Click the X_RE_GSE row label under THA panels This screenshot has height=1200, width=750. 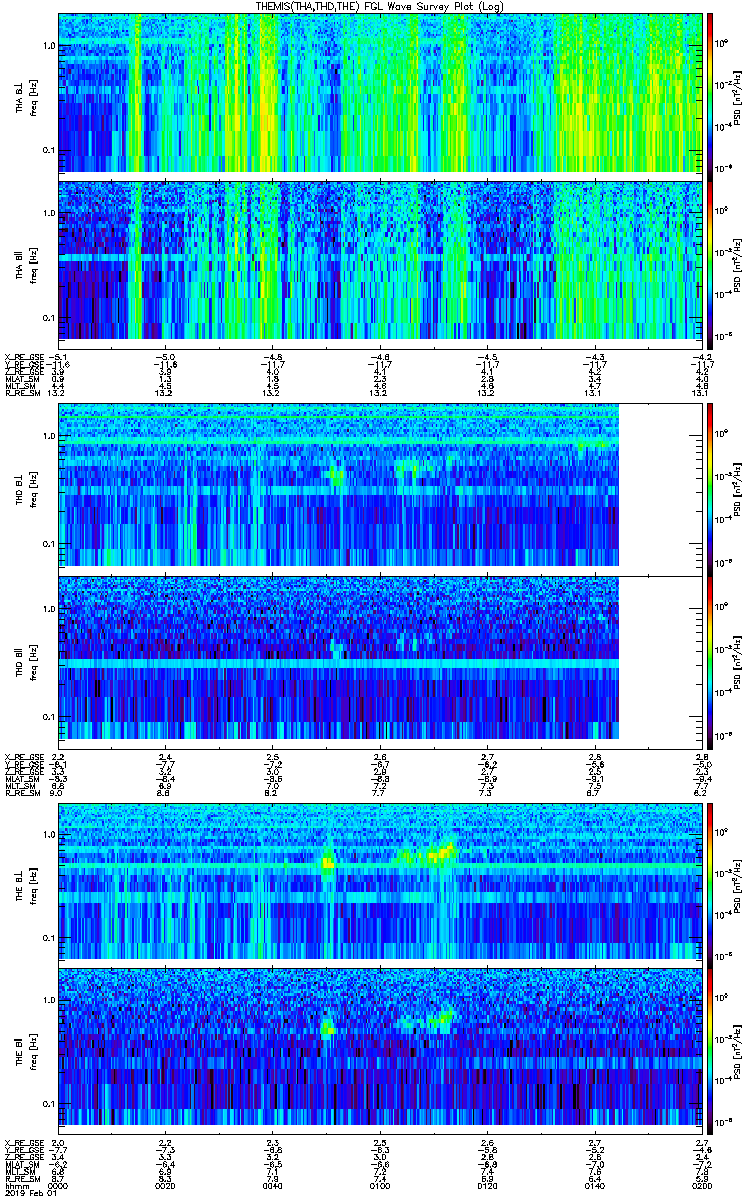coord(26,356)
